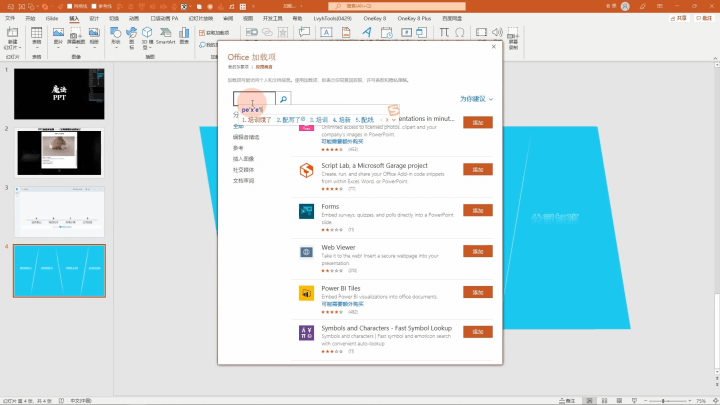Click the Text Box icon in ribbon

326,32
